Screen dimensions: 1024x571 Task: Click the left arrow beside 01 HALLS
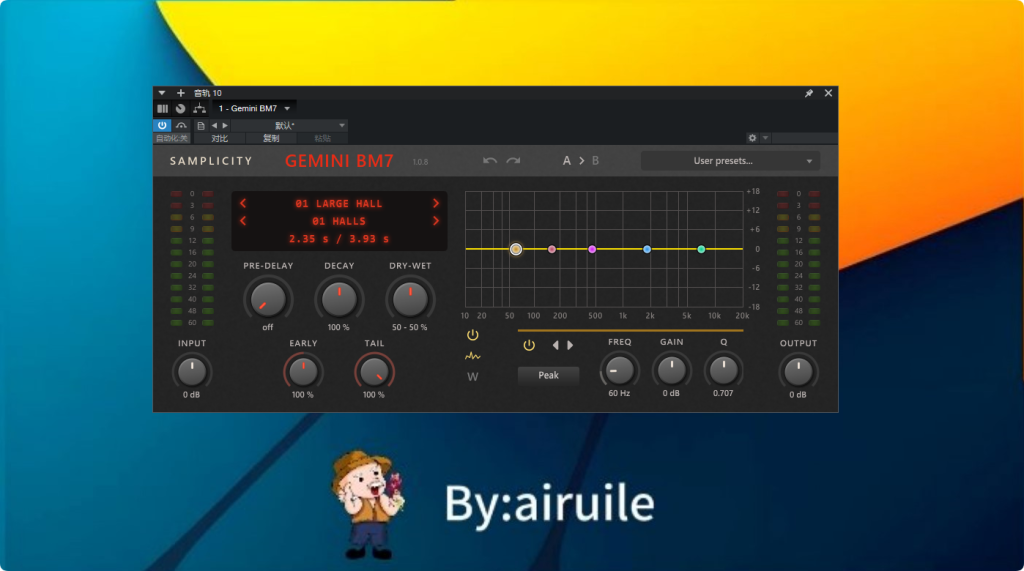(243, 221)
